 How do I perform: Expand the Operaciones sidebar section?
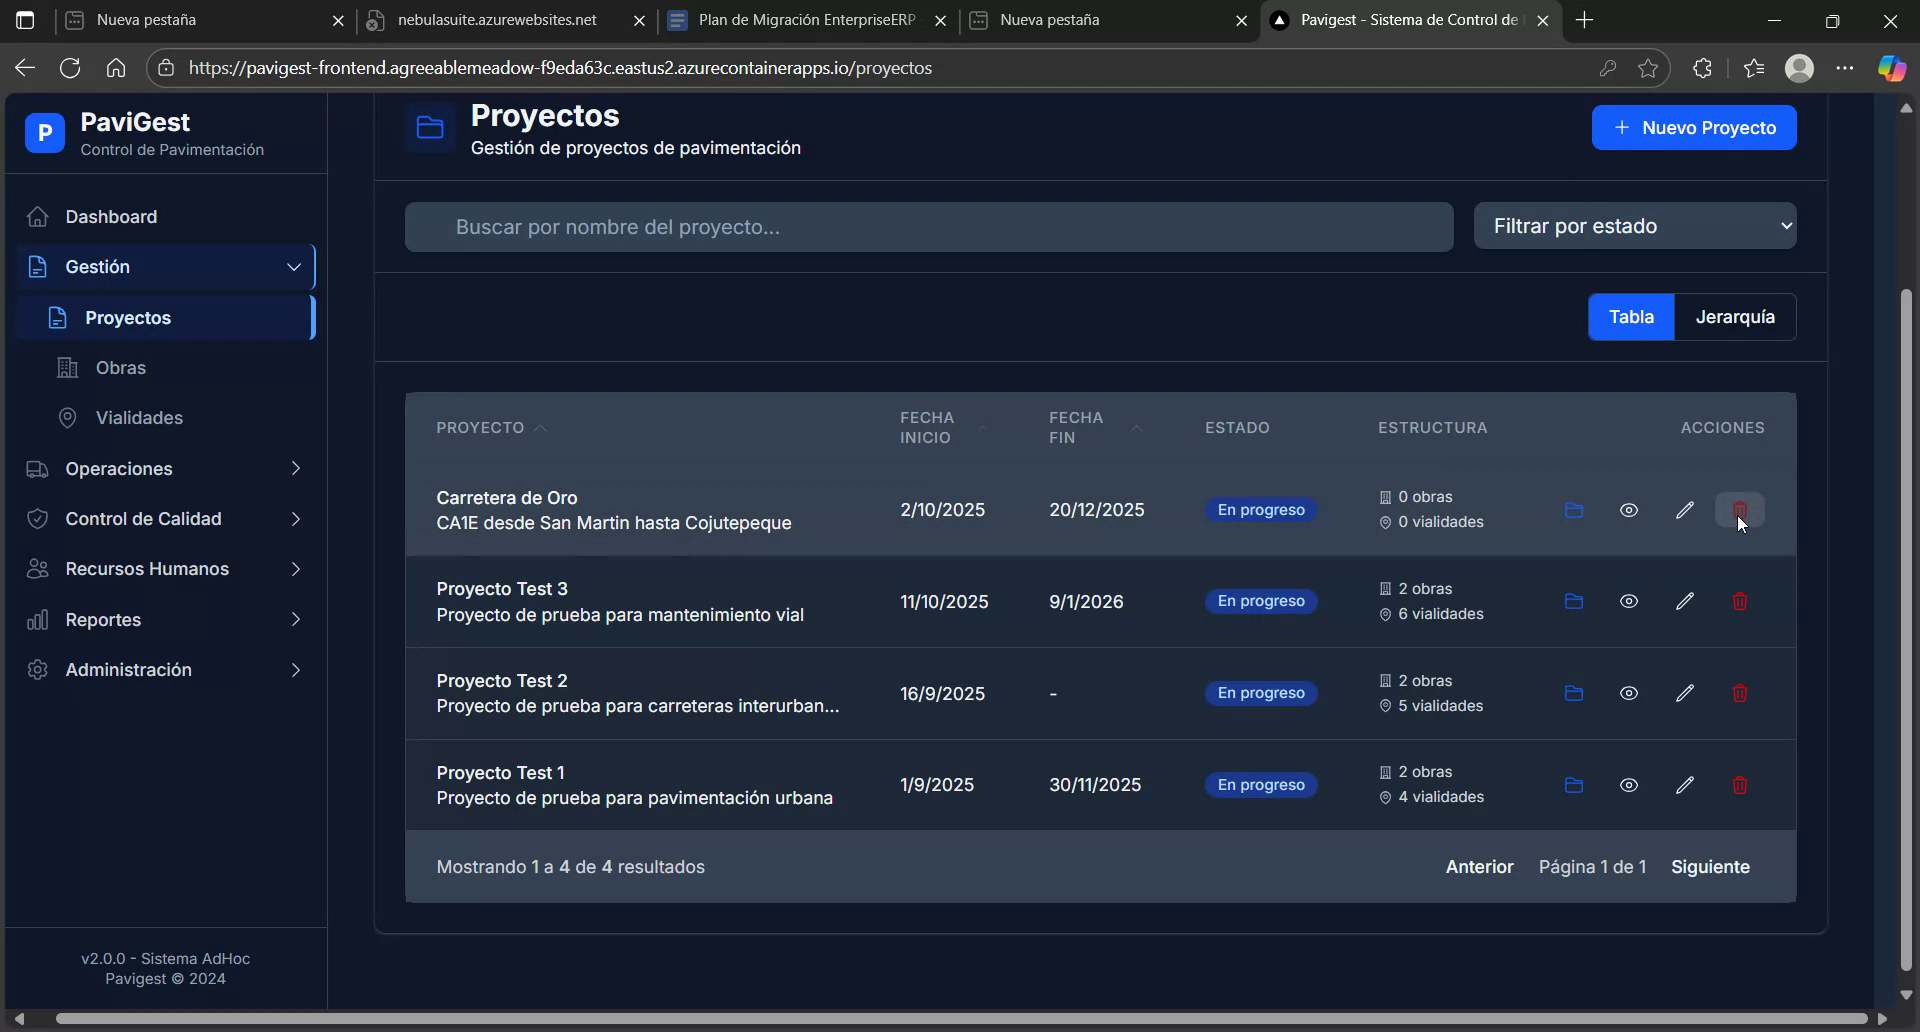[x=118, y=468]
